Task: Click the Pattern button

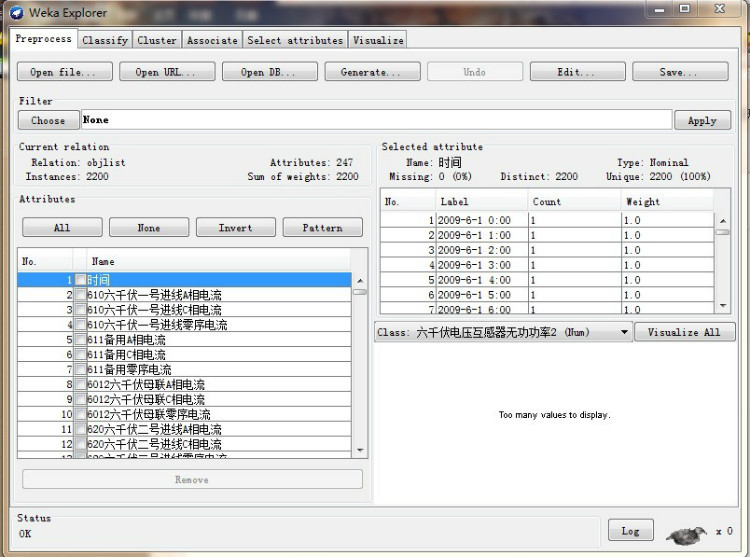Action: point(322,227)
